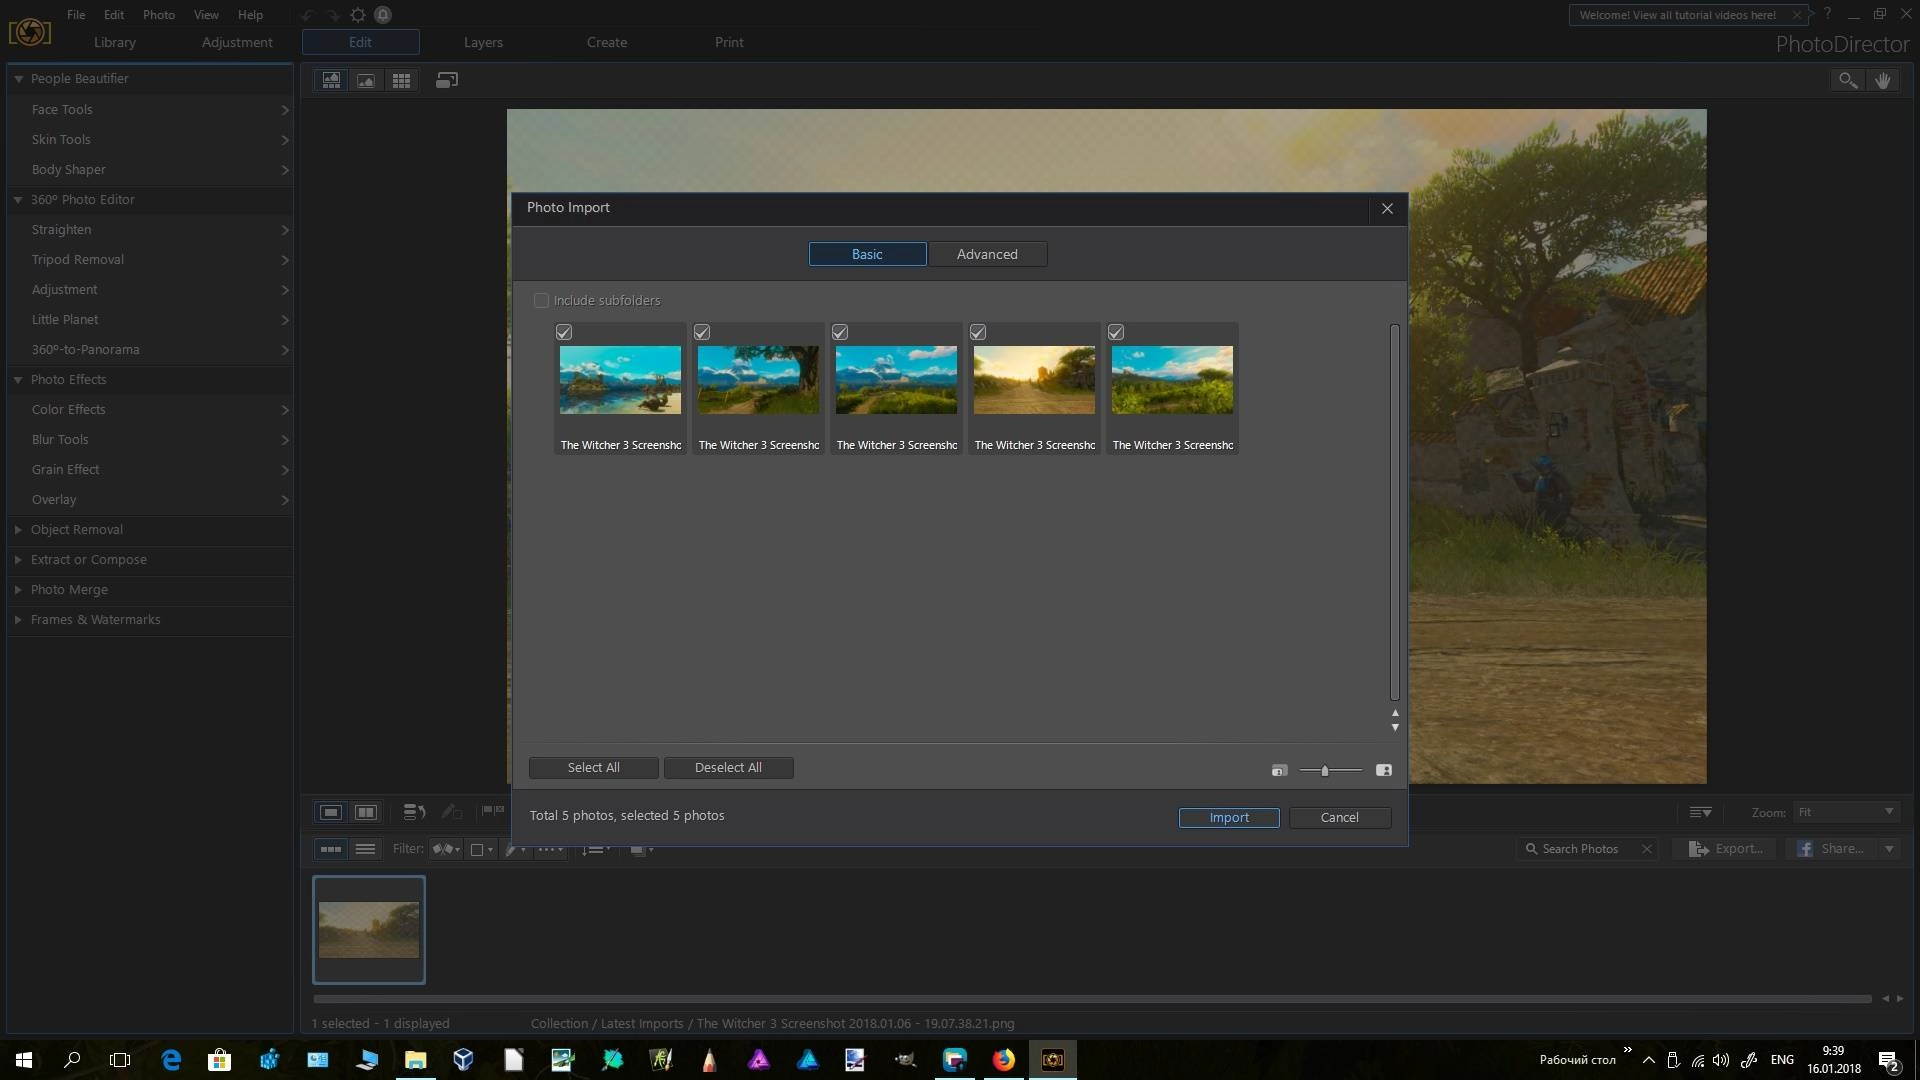Switch to the Advanced import tab
This screenshot has width=1920, height=1080.
pos(987,254)
